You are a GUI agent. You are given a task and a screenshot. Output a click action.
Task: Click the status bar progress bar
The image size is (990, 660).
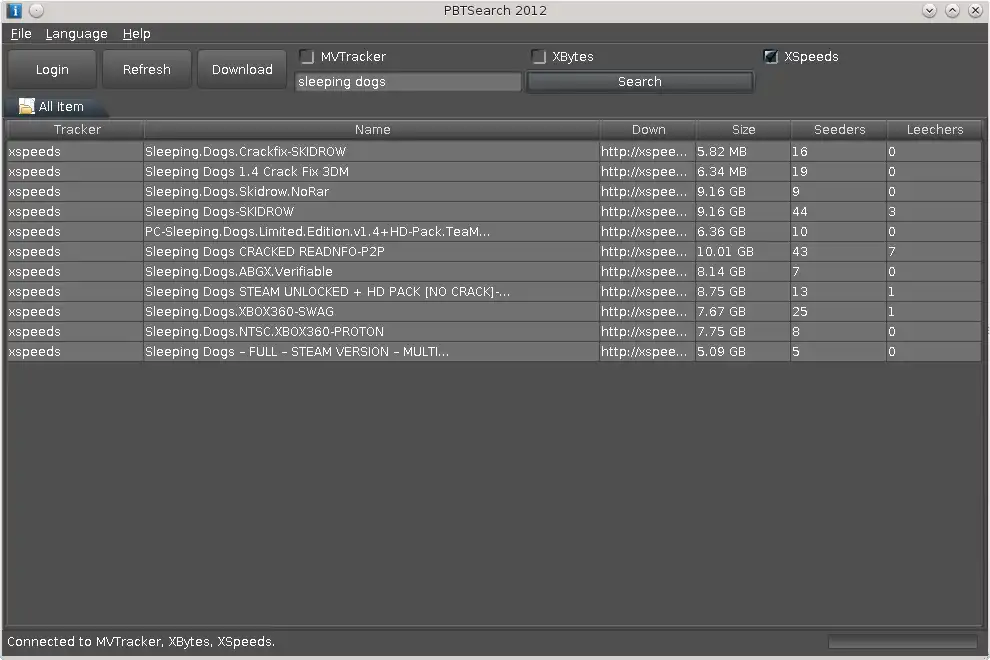tap(902, 642)
